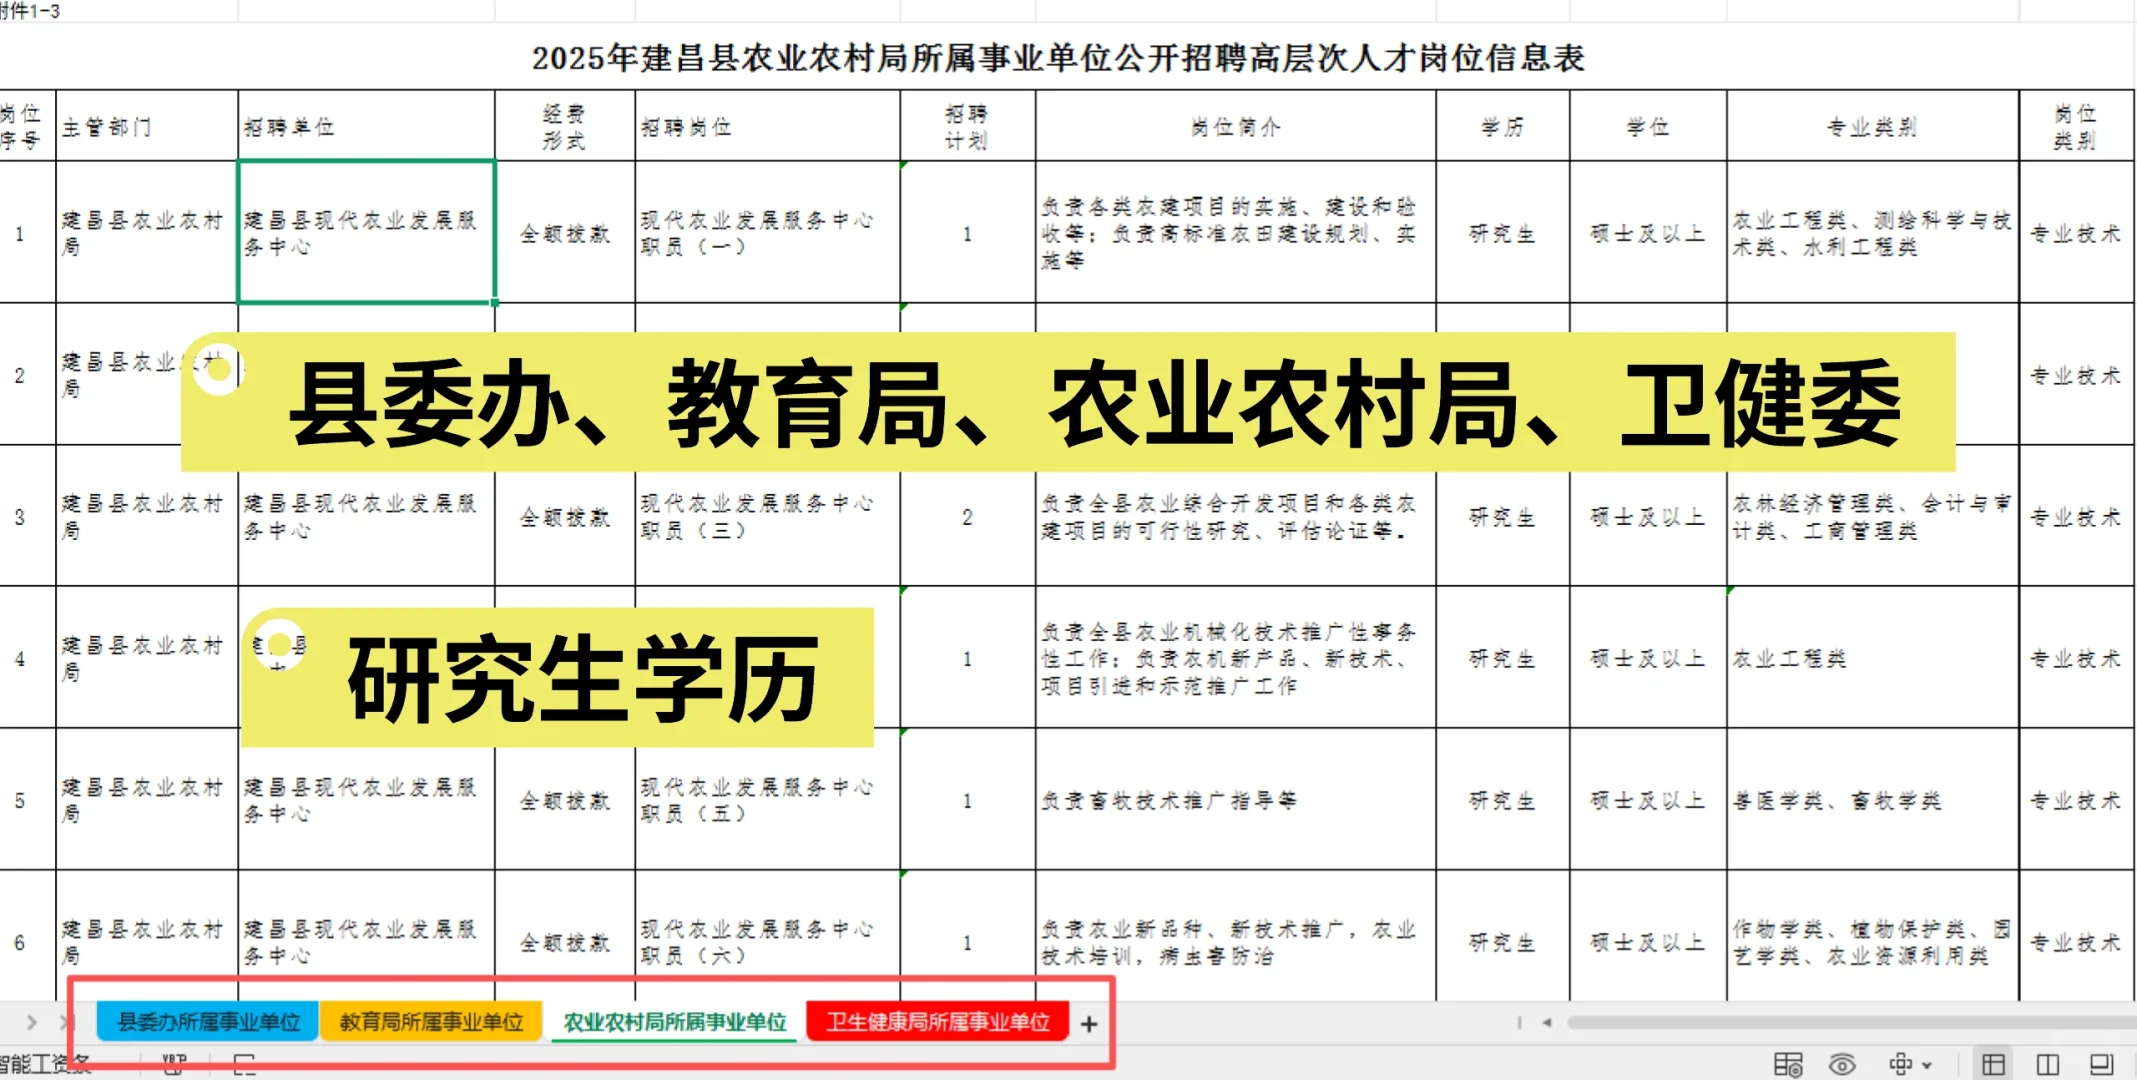Screen dimensions: 2137x1080
Task: Open the sheet protection table icon
Action: pyautogui.click(x=1787, y=1064)
